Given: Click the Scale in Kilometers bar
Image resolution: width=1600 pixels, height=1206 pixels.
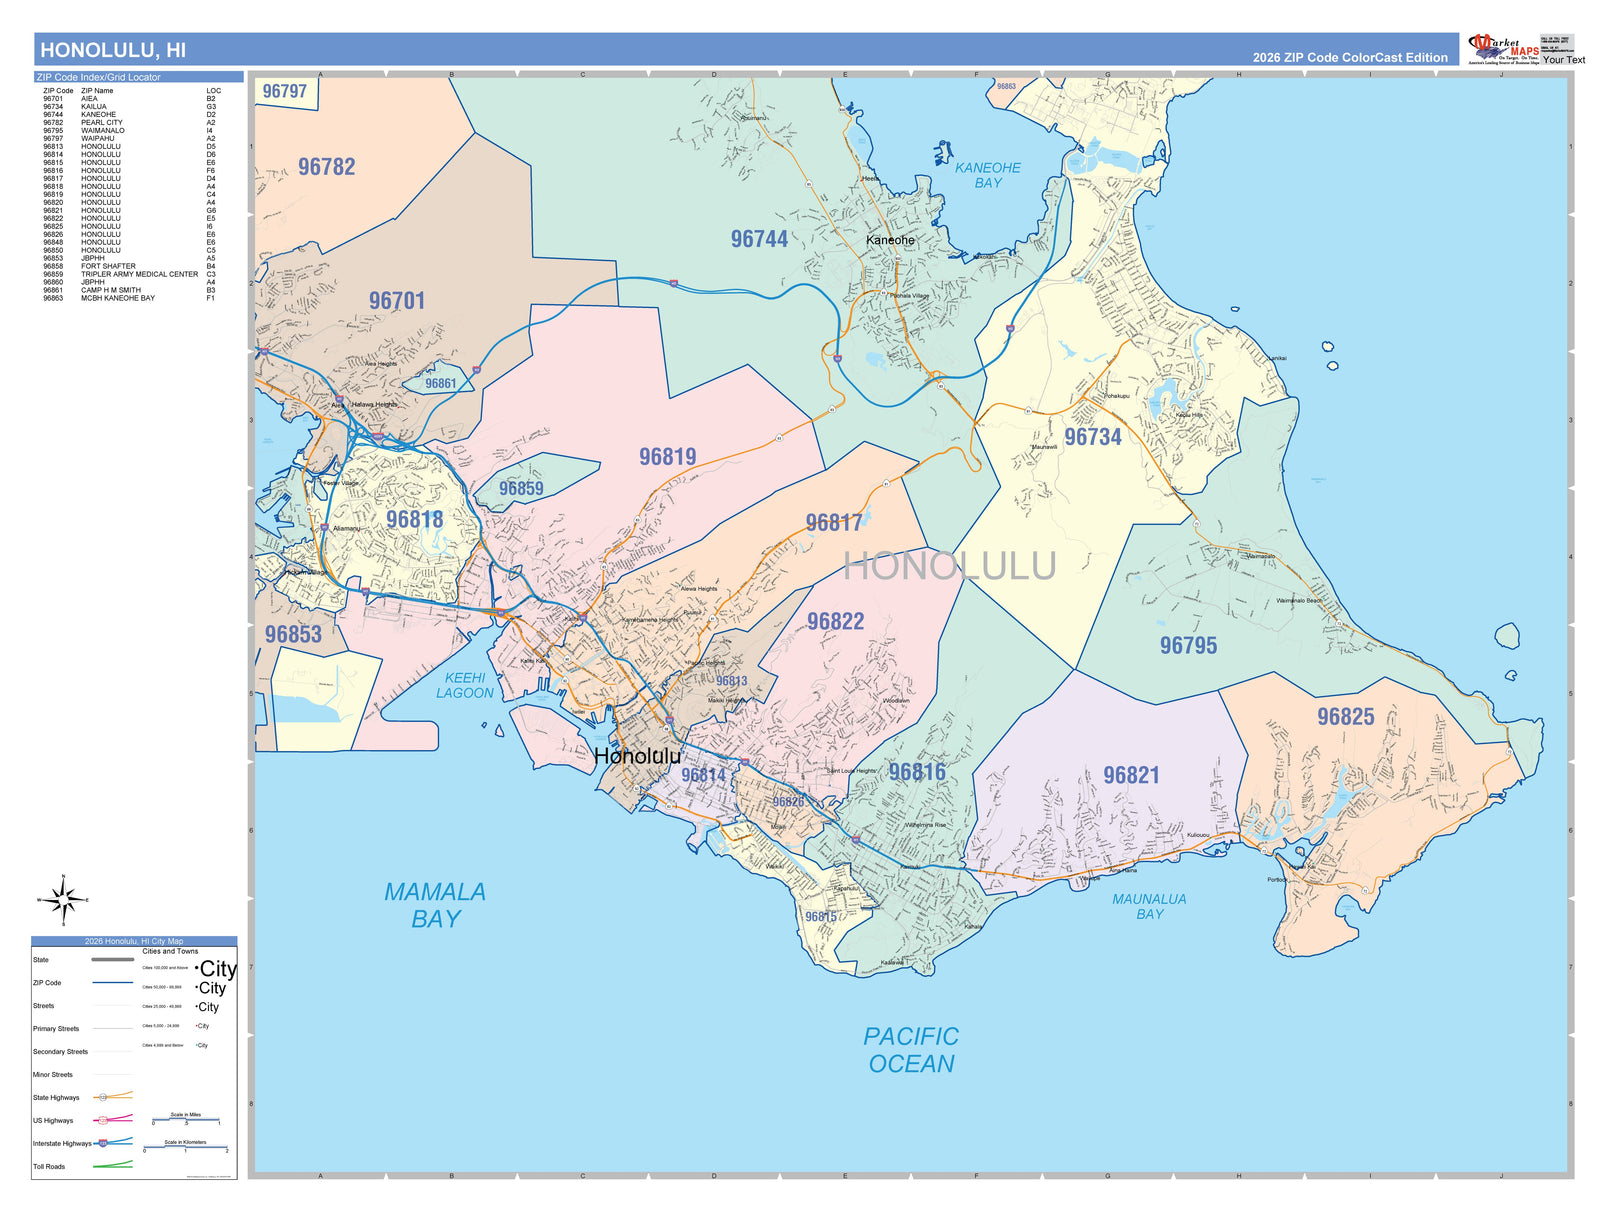Looking at the screenshot, I should pos(186,1148).
